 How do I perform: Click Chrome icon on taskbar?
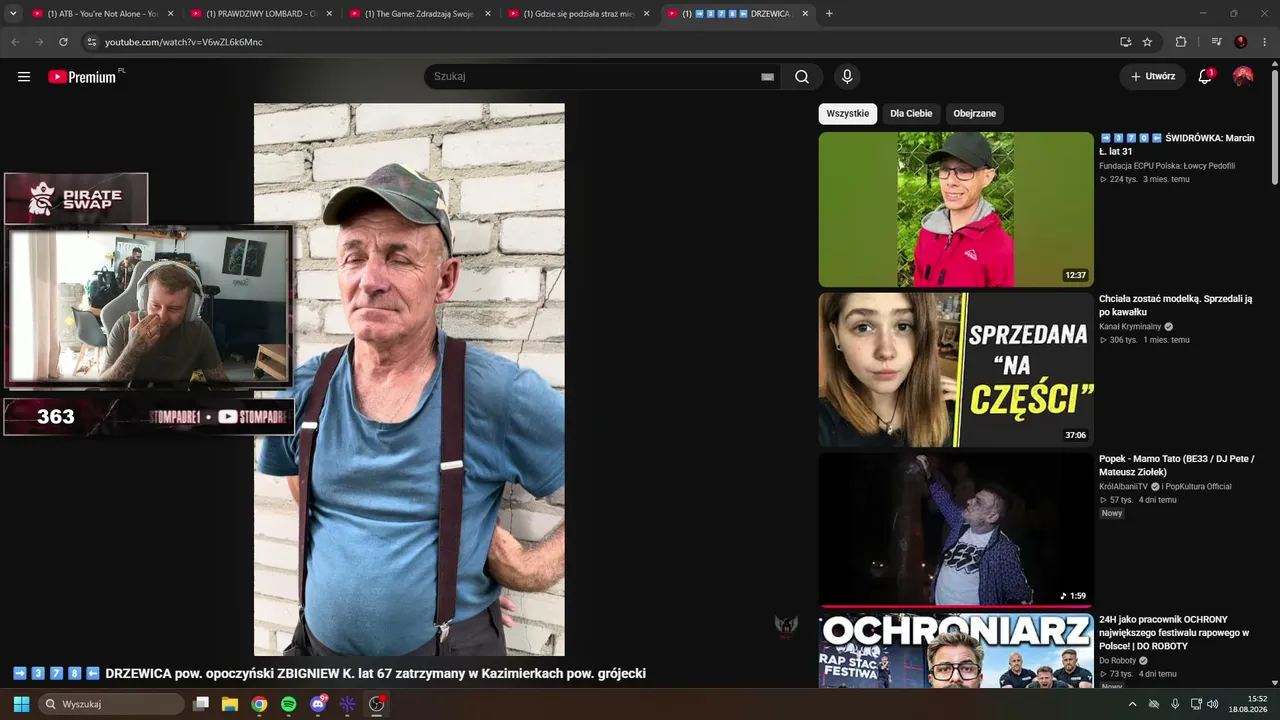(x=259, y=704)
